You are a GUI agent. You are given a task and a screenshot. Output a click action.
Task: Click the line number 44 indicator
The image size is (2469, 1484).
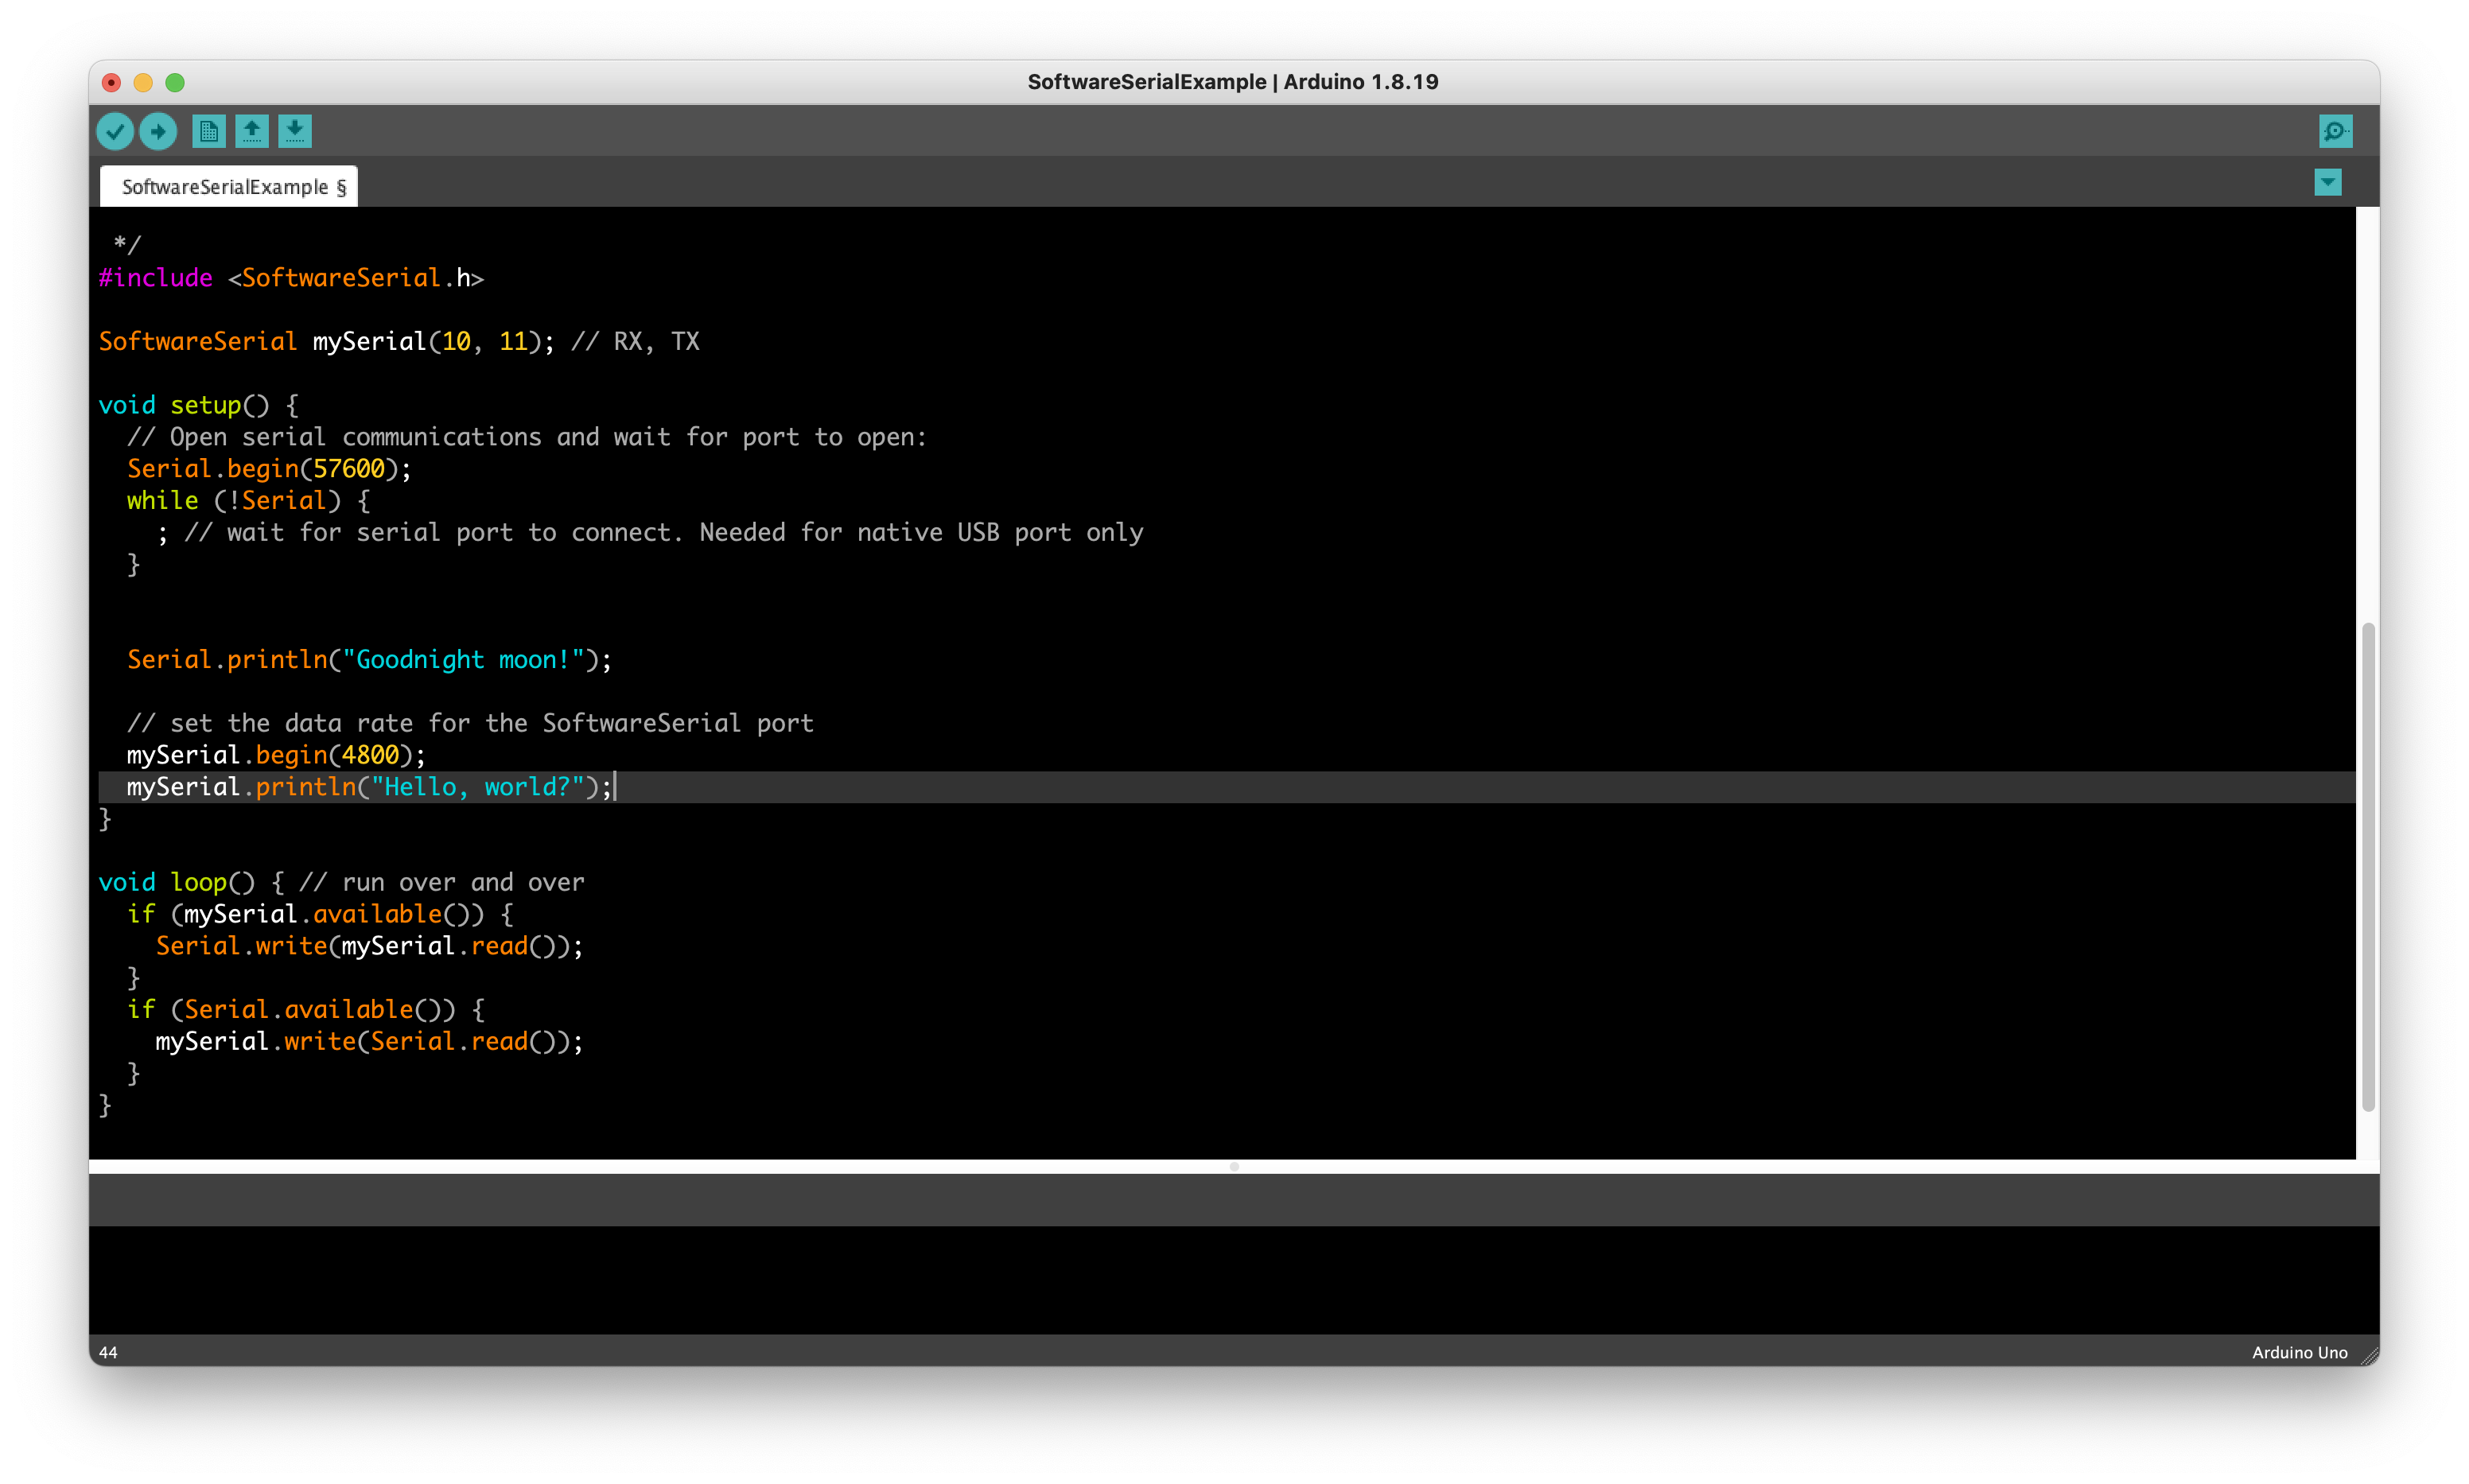click(108, 1352)
